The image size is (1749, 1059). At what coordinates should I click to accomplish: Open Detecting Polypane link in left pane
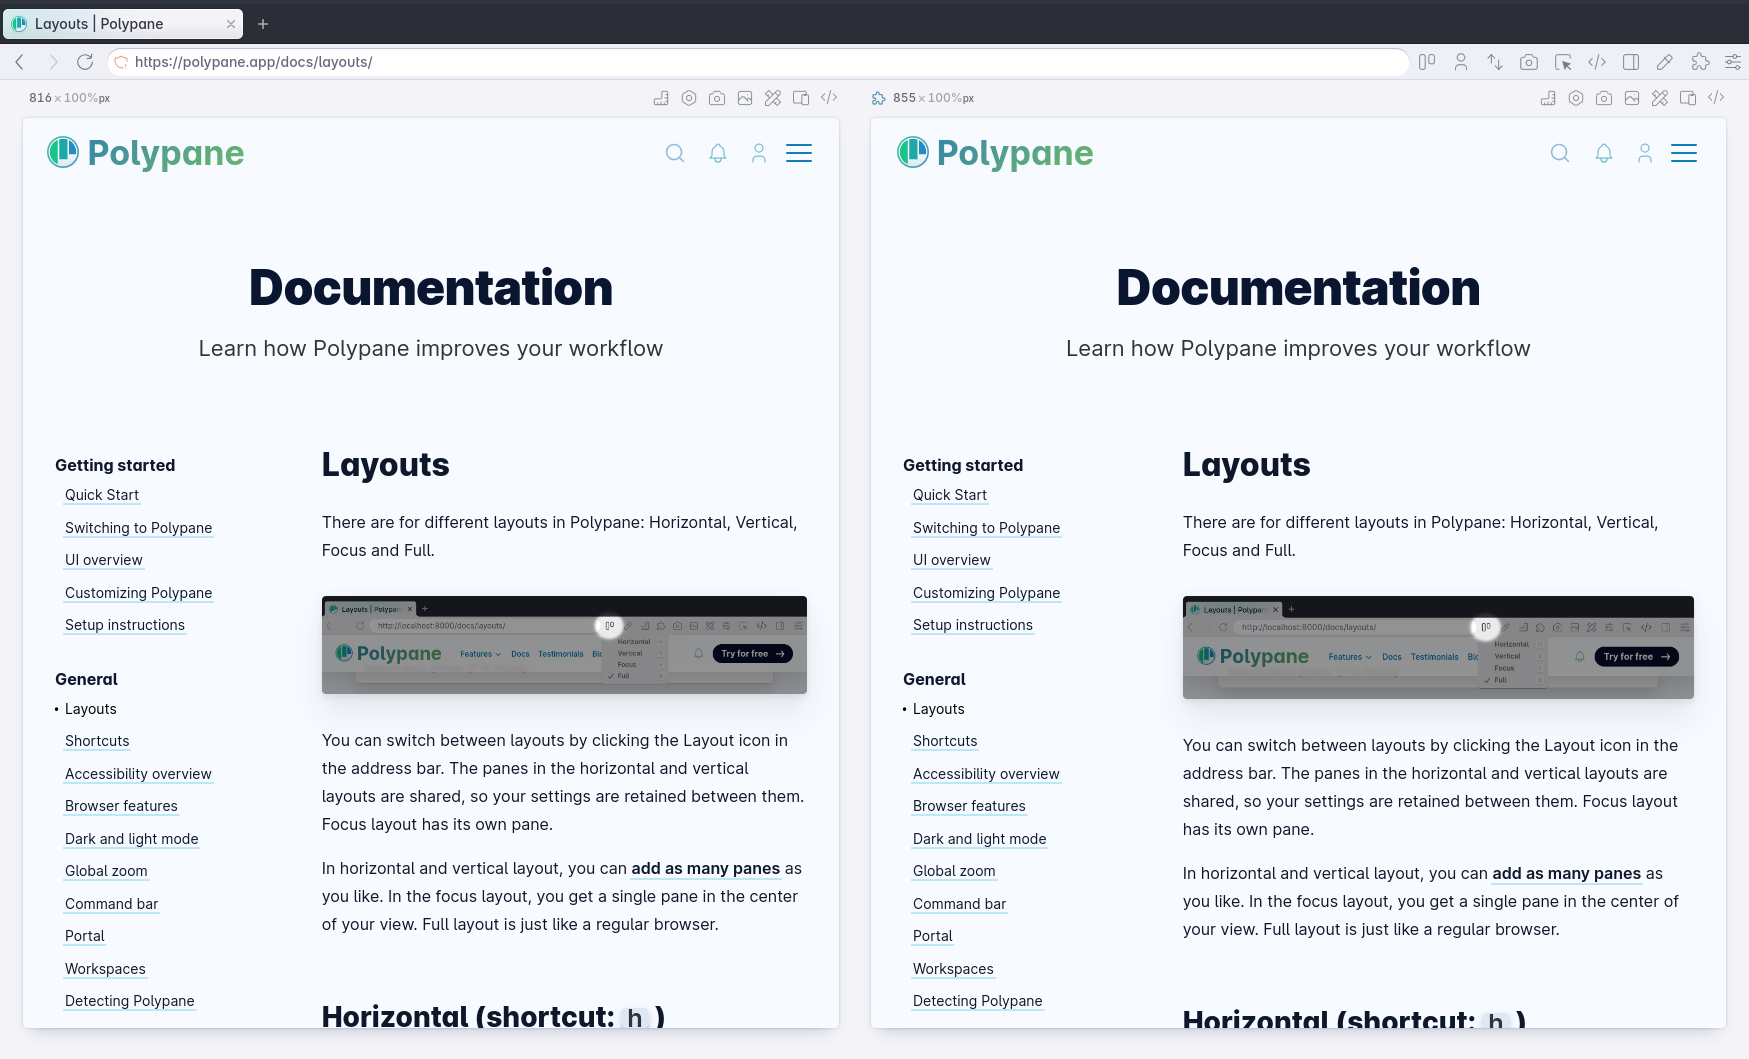pos(130,1001)
